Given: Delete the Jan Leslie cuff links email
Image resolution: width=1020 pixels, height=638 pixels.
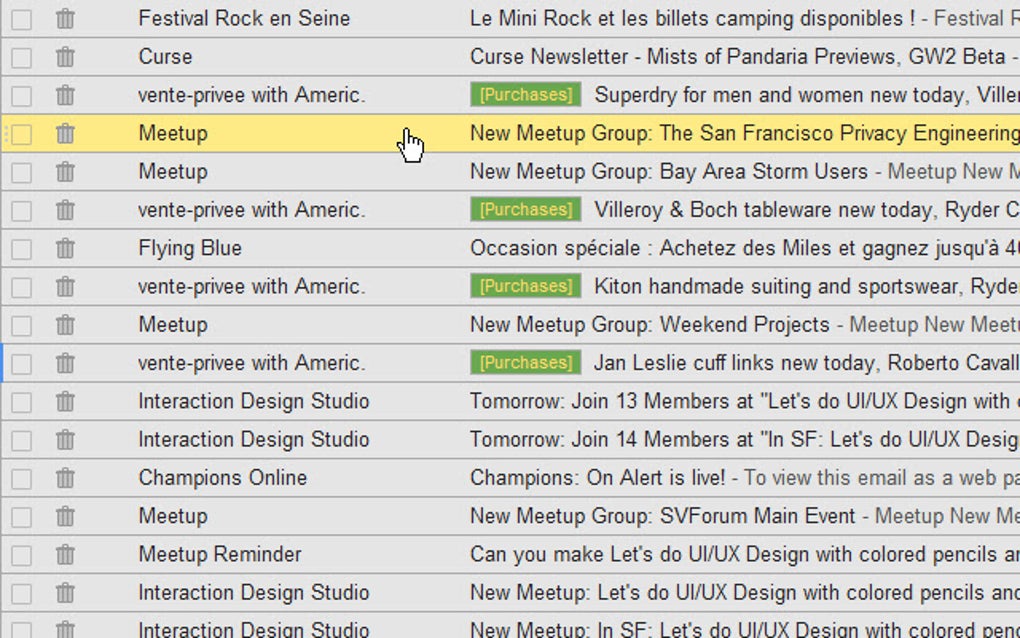Looking at the screenshot, I should click(x=65, y=362).
